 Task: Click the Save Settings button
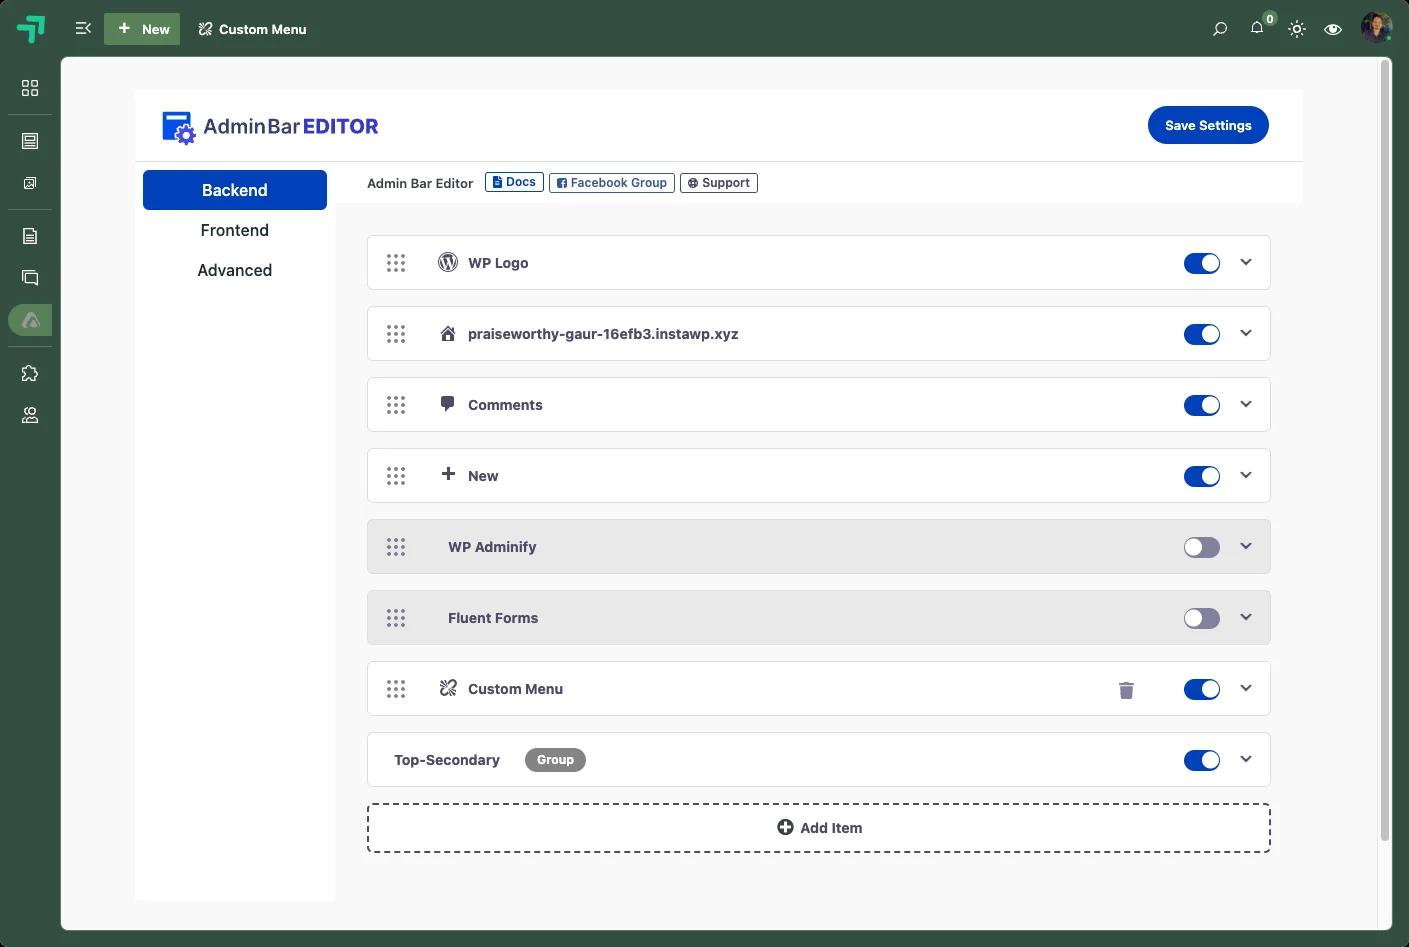pos(1208,125)
